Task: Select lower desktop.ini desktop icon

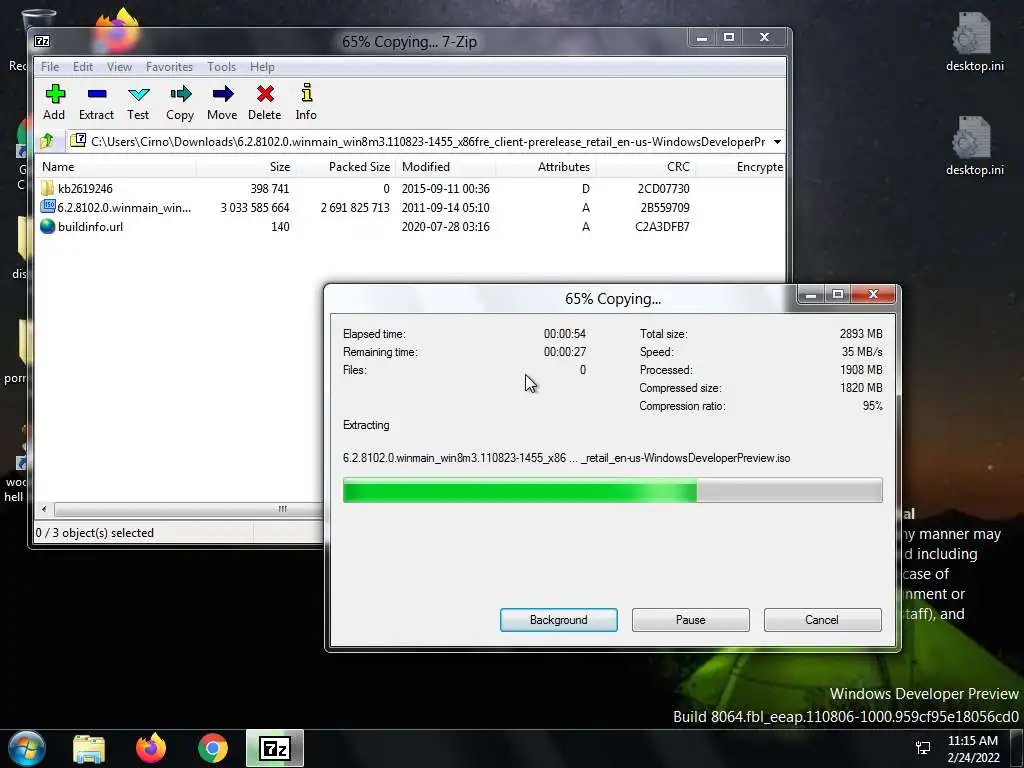Action: pos(974,146)
